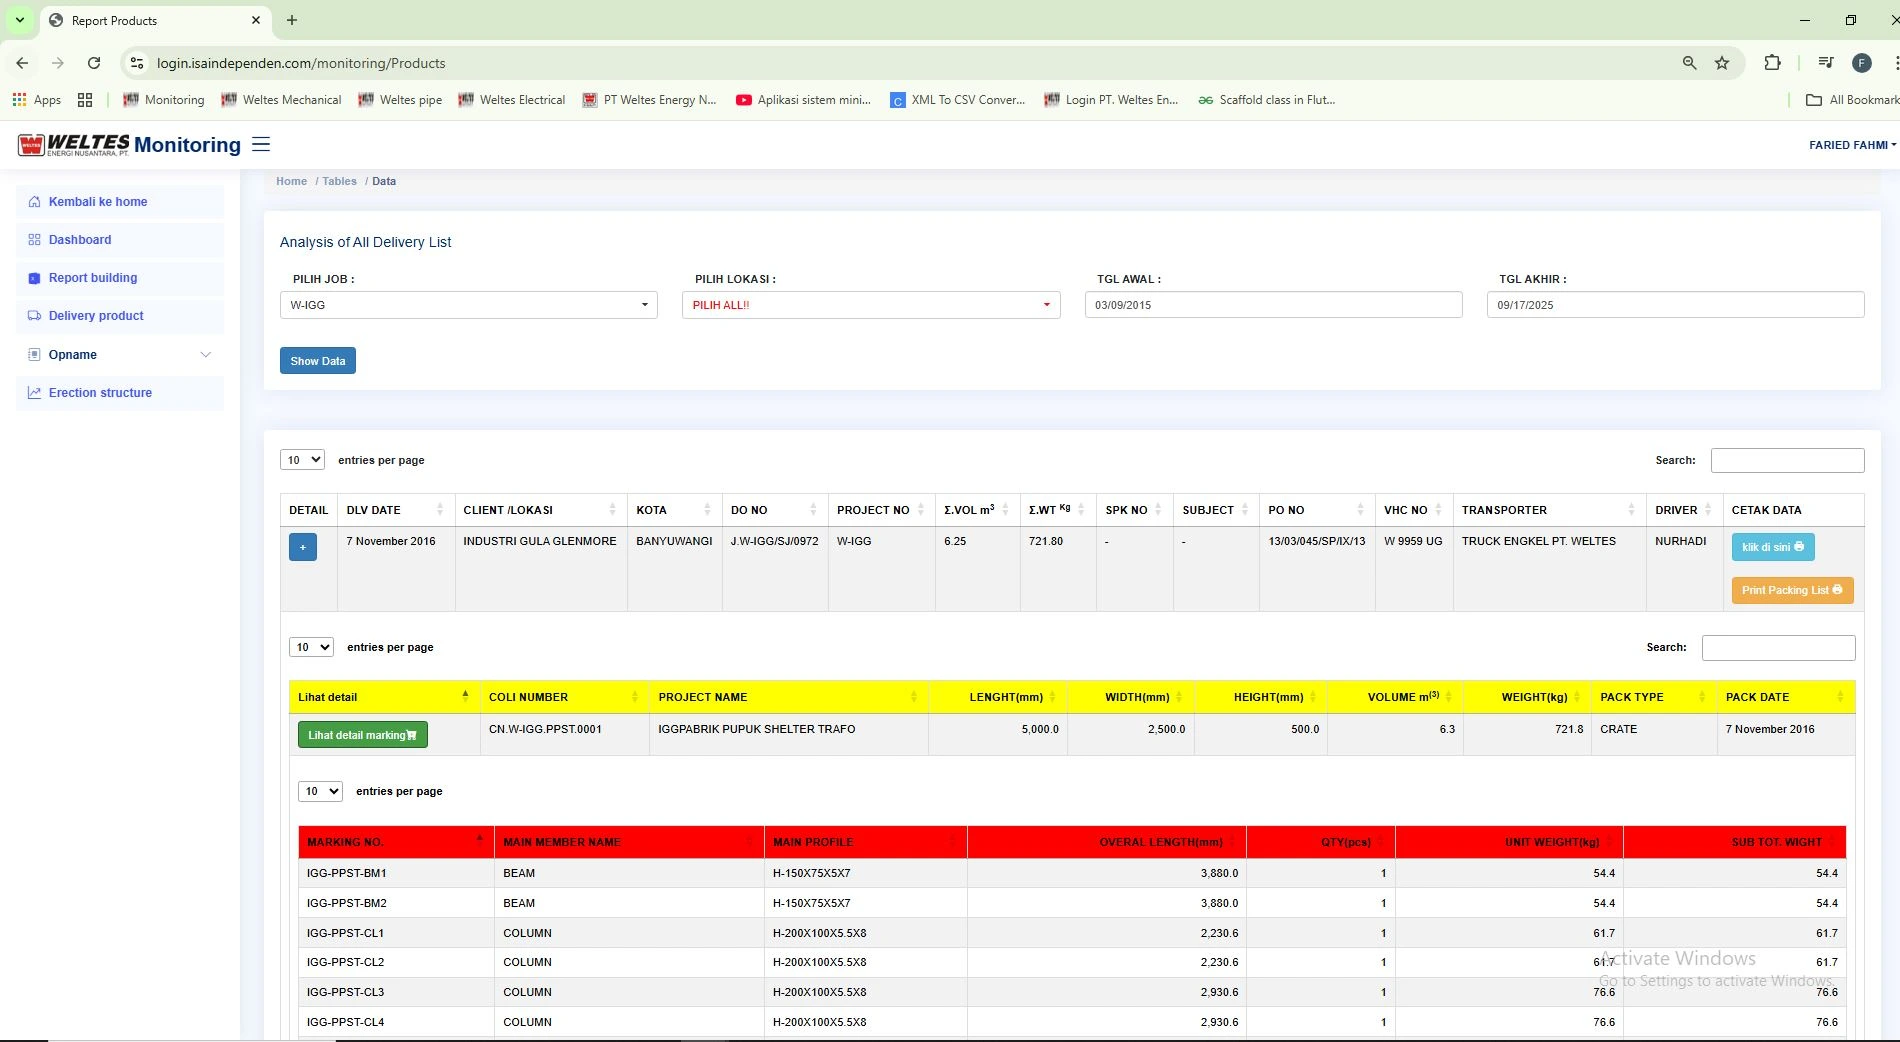Click the TGL AWAL date field

pyautogui.click(x=1273, y=305)
